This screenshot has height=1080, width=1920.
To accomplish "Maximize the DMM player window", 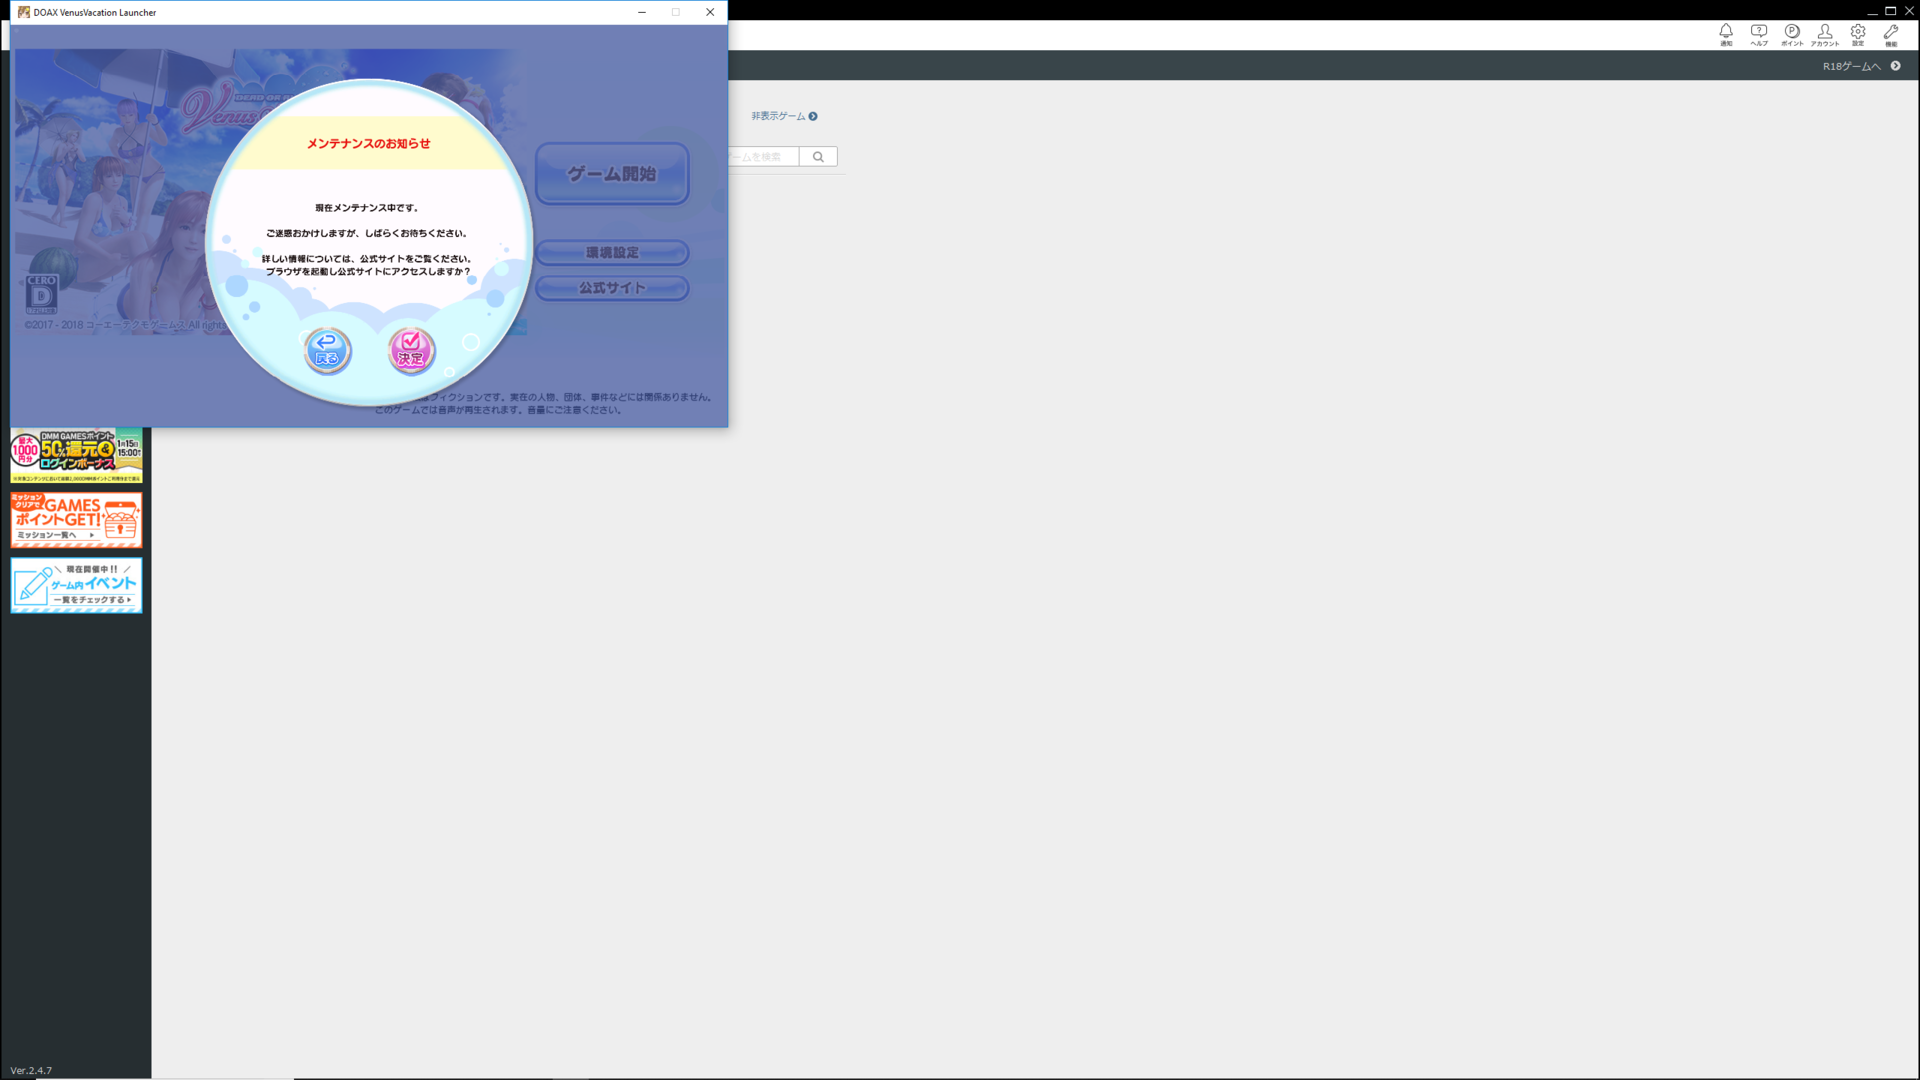I will click(x=1890, y=10).
